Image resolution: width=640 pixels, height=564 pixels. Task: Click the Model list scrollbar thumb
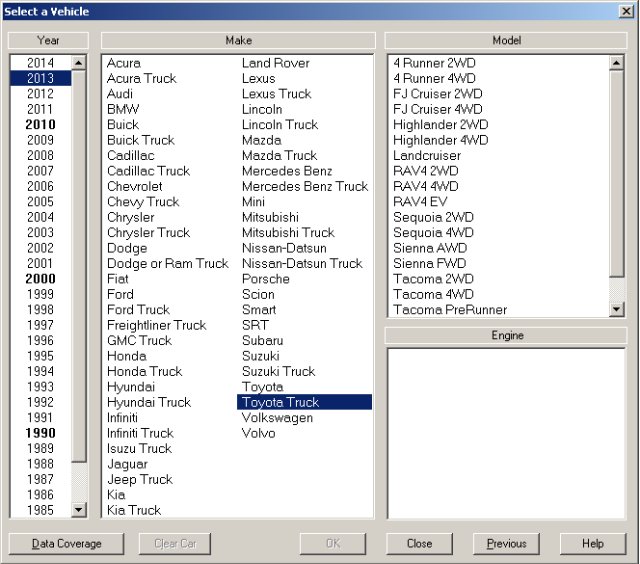coord(616,174)
